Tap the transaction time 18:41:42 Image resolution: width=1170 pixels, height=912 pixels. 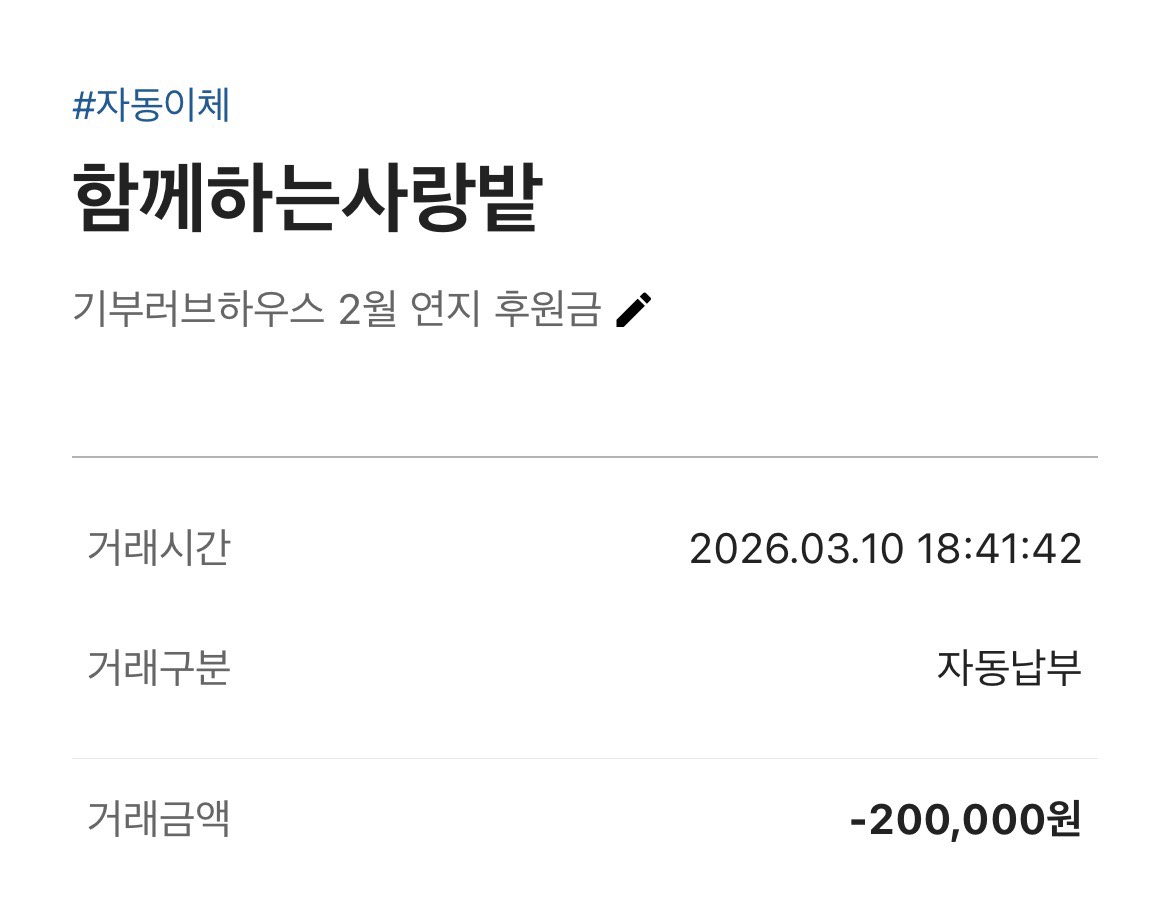coord(1000,549)
